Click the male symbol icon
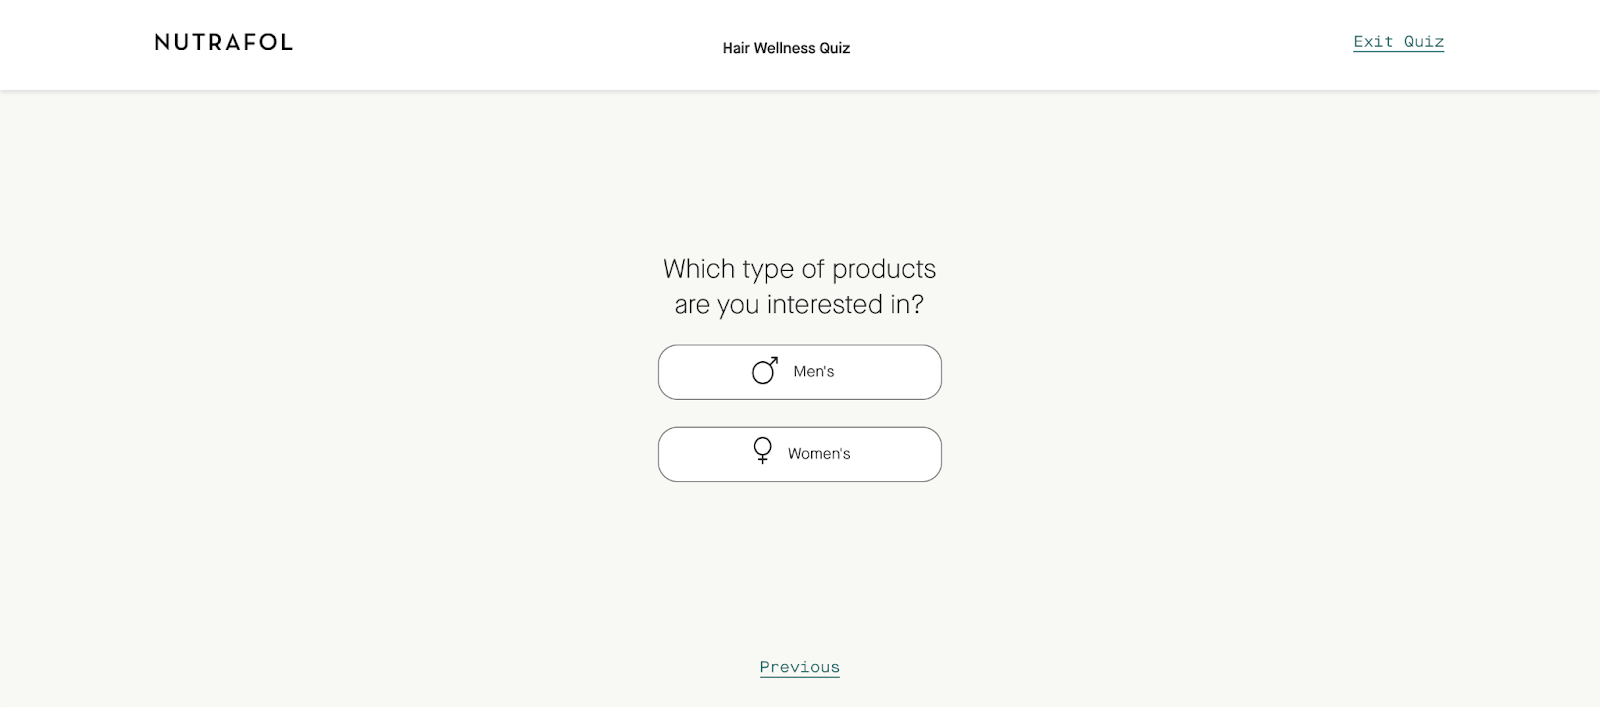The width and height of the screenshot is (1600, 707). 765,371
